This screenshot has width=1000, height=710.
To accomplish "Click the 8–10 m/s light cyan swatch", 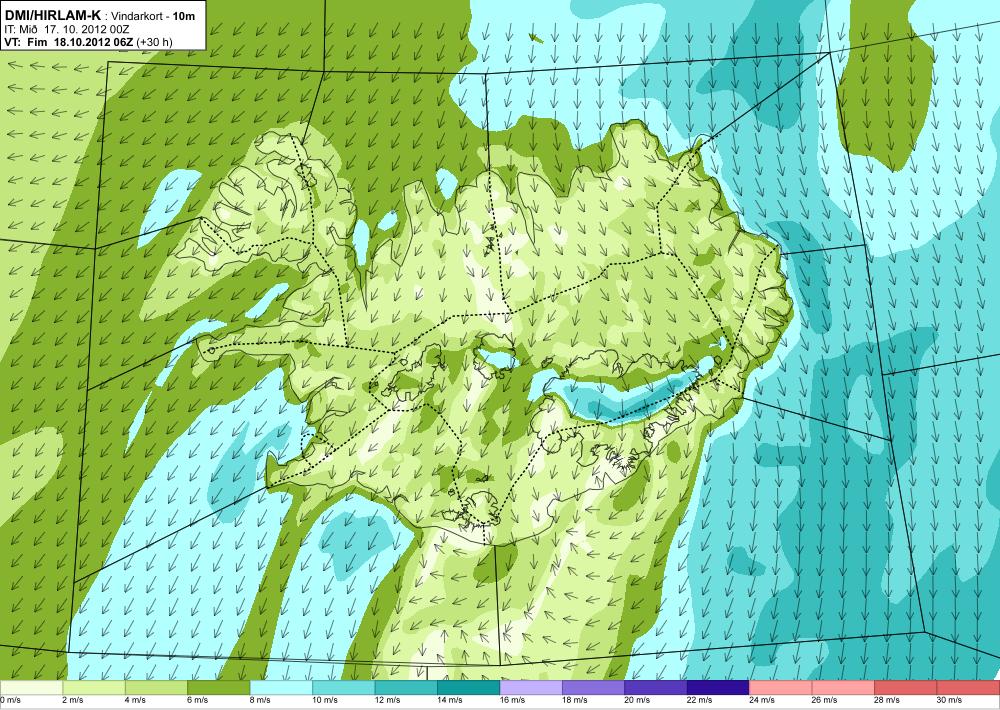I will pyautogui.click(x=281, y=688).
